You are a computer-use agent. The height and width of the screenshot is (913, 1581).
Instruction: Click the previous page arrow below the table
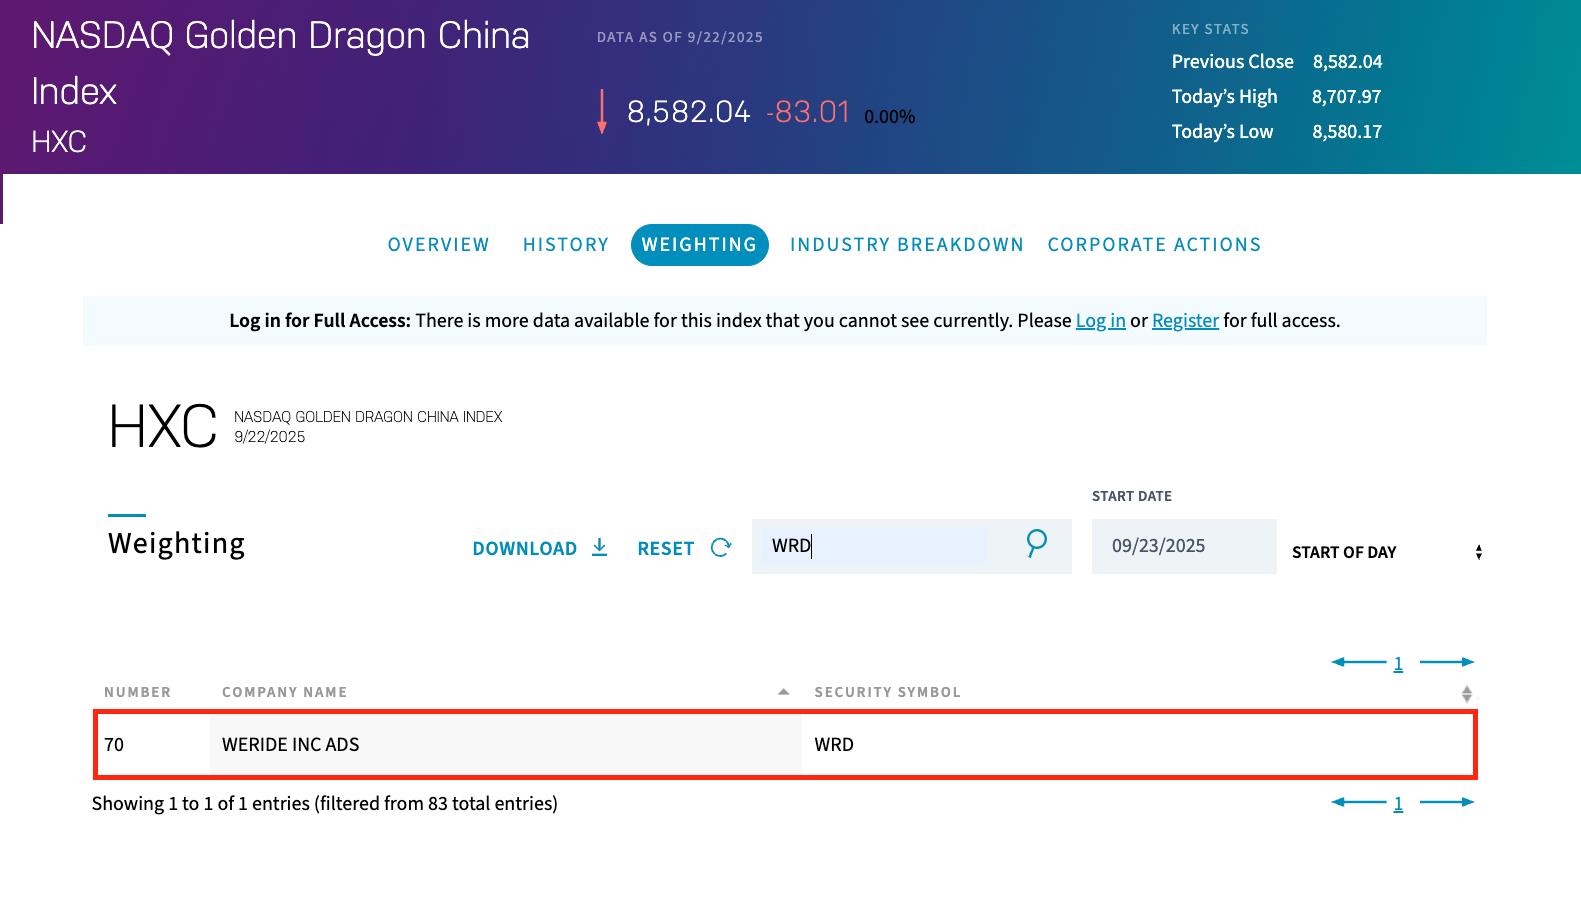pos(1358,802)
